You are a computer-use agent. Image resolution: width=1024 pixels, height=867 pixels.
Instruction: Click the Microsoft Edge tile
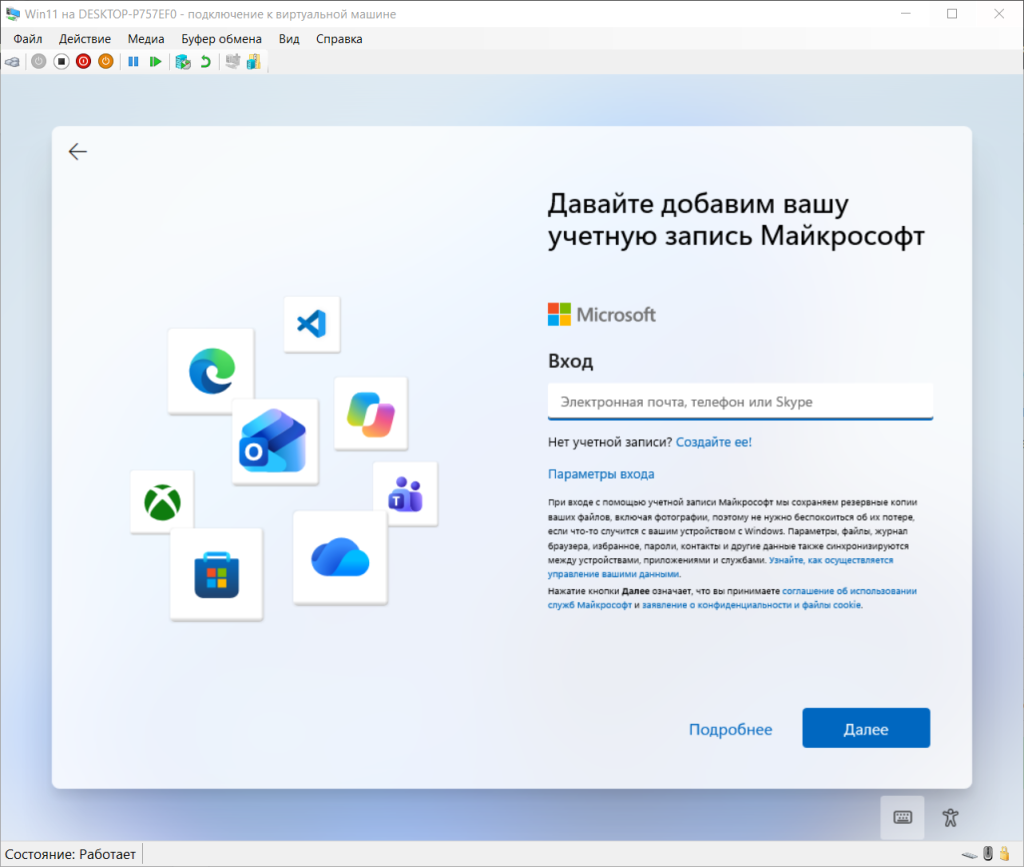211,371
